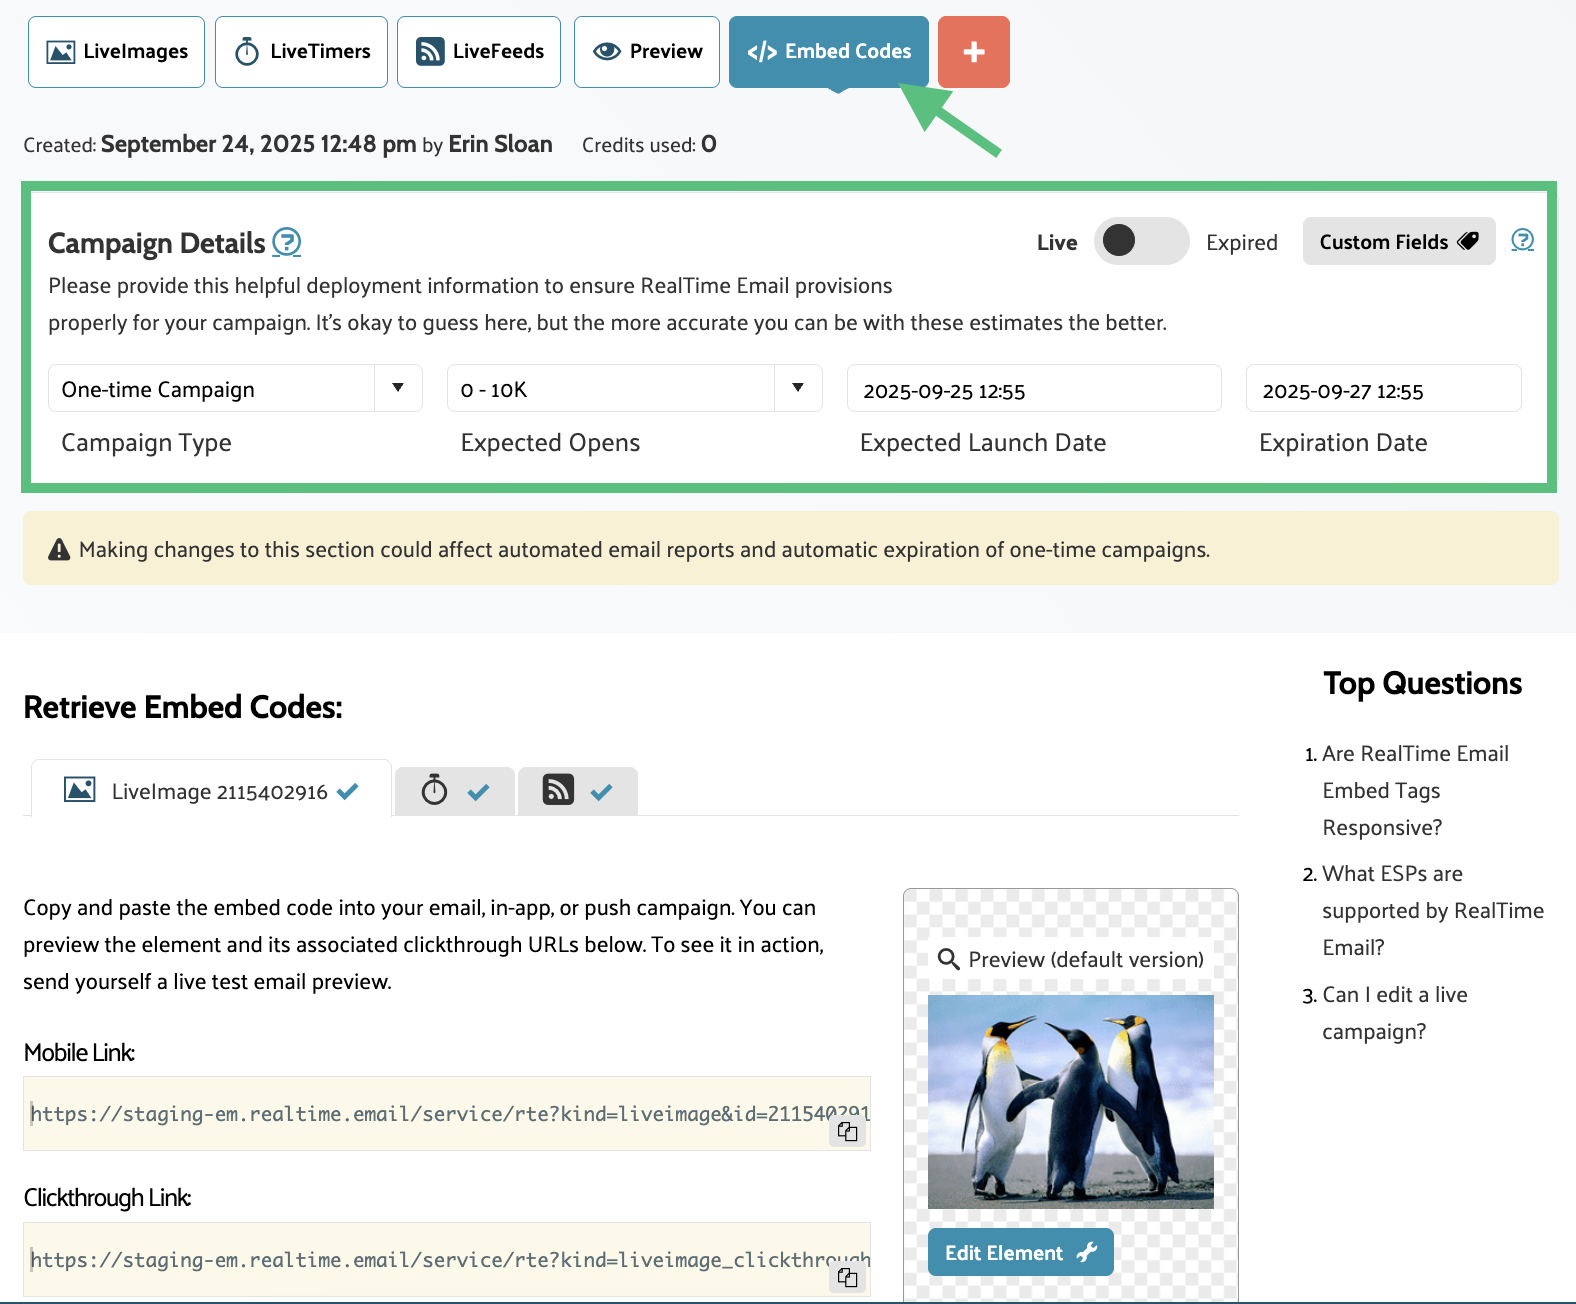Click the Expiration Date field

pyautogui.click(x=1382, y=390)
